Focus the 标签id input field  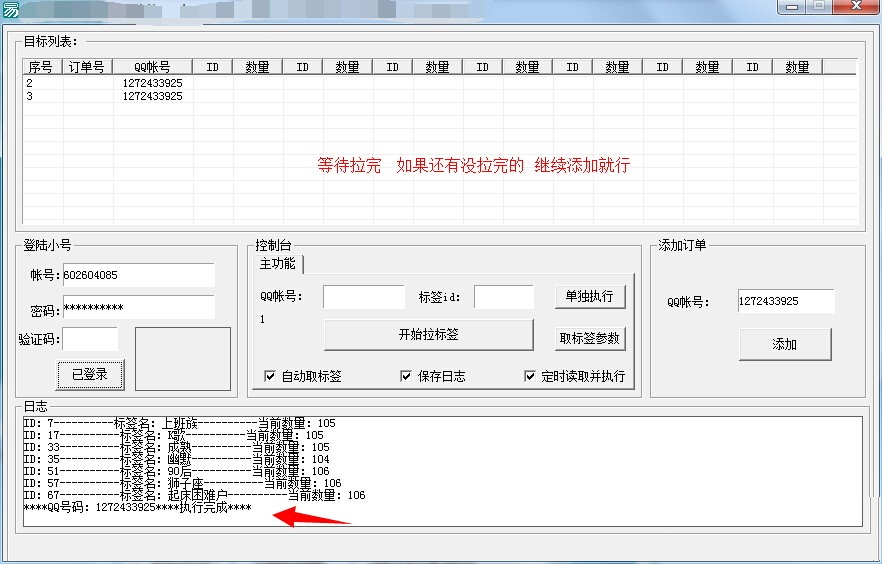click(503, 296)
